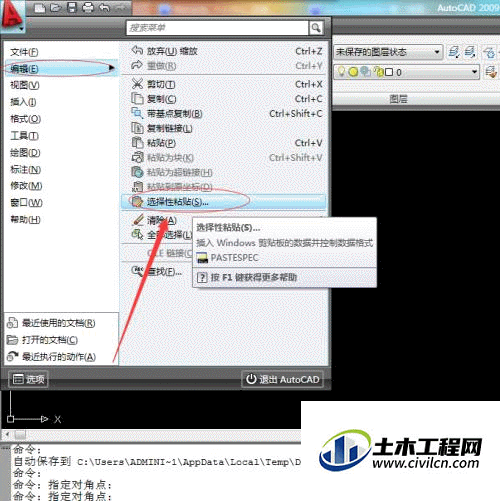The image size is (500, 501).
Task: Click the magnifier search icon in menu search
Action: click(316, 28)
